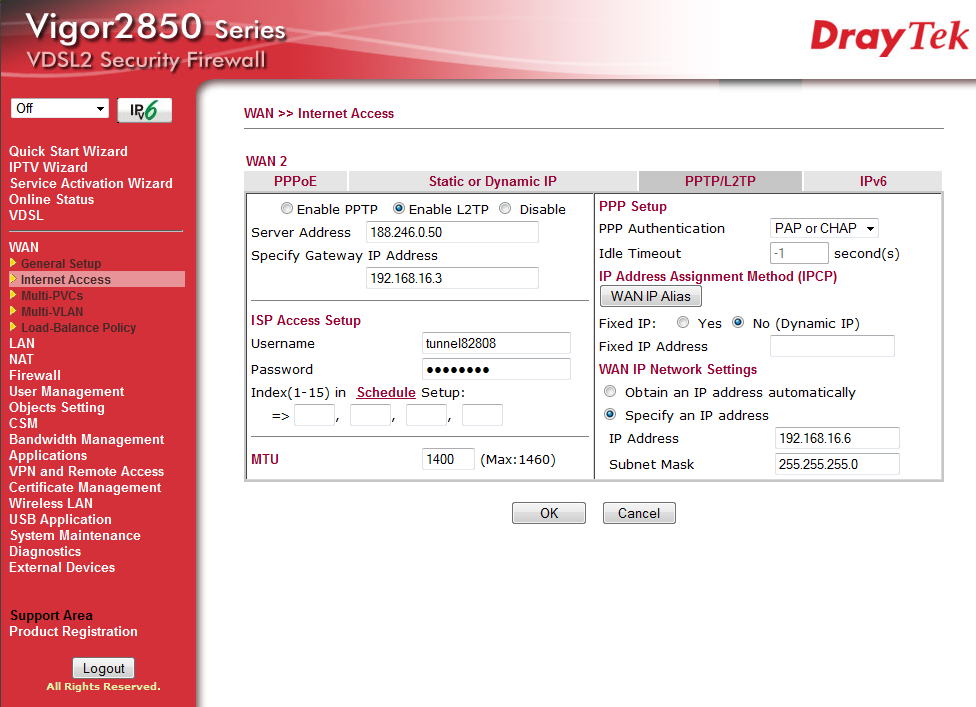Click the Logout button
Viewport: 976px width, 707px height.
pos(103,668)
